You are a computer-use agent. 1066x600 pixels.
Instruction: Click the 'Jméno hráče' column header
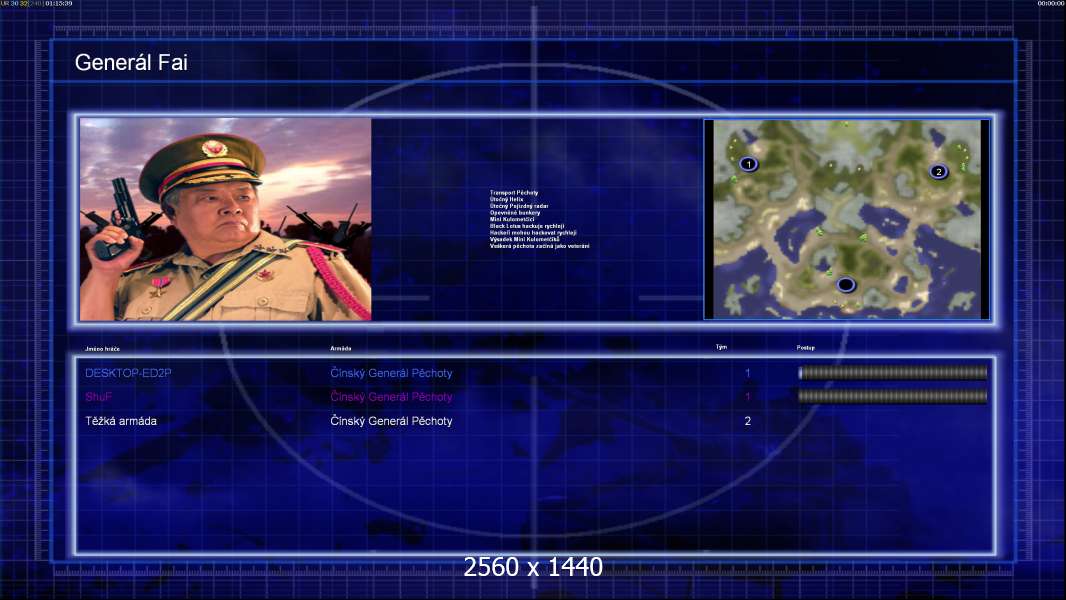tap(103, 349)
